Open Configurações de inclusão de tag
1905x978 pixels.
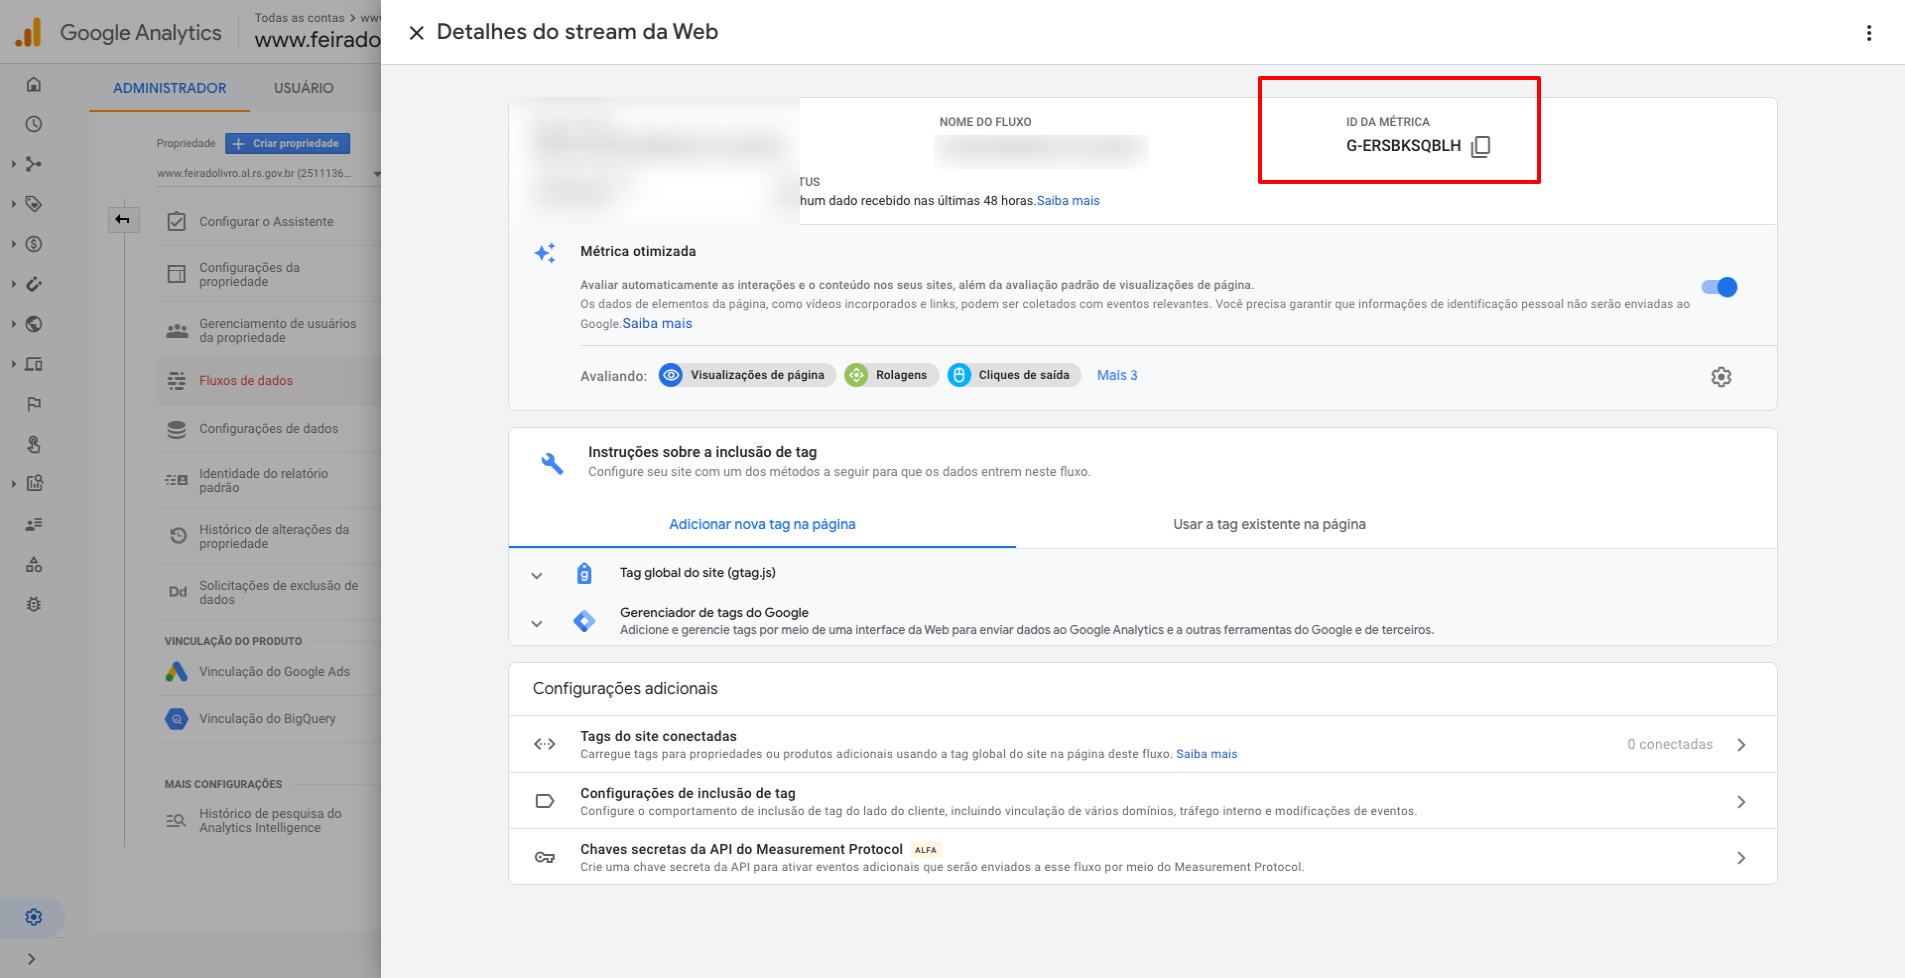1142,801
